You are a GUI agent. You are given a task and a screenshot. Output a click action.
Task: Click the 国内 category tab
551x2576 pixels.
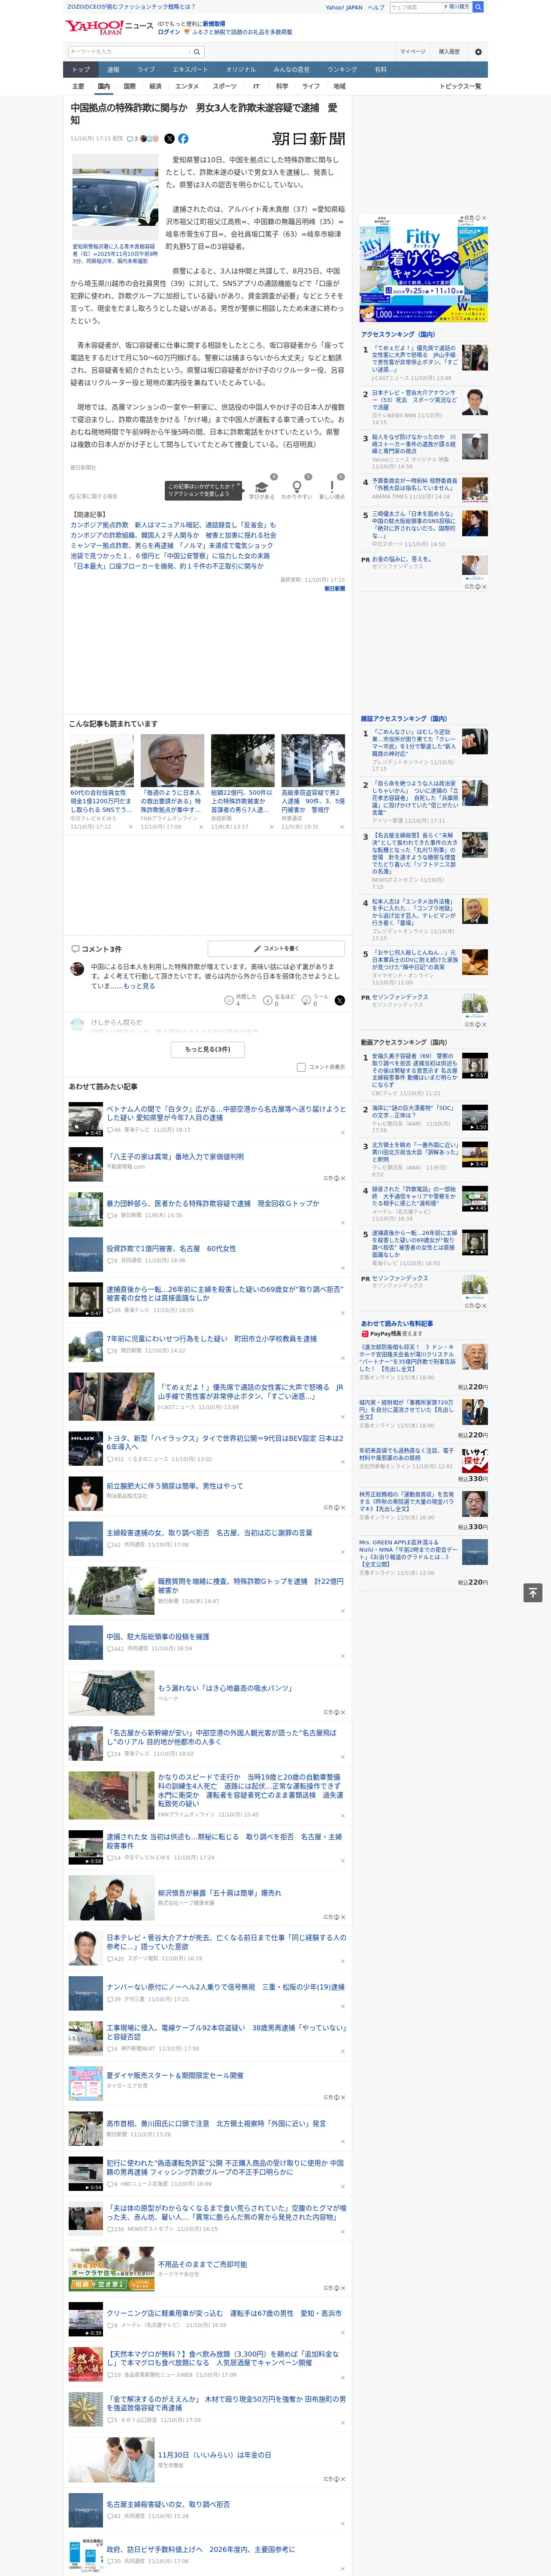(x=103, y=86)
